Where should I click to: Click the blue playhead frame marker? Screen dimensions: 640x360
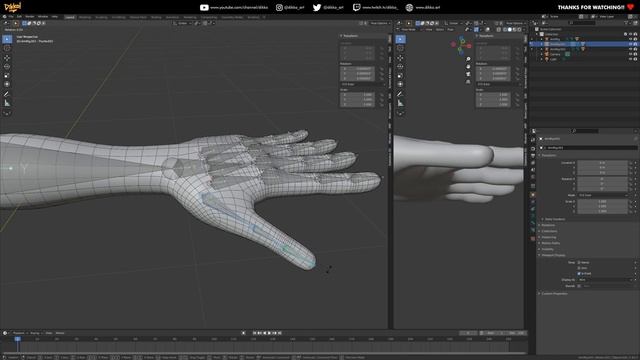point(17,339)
